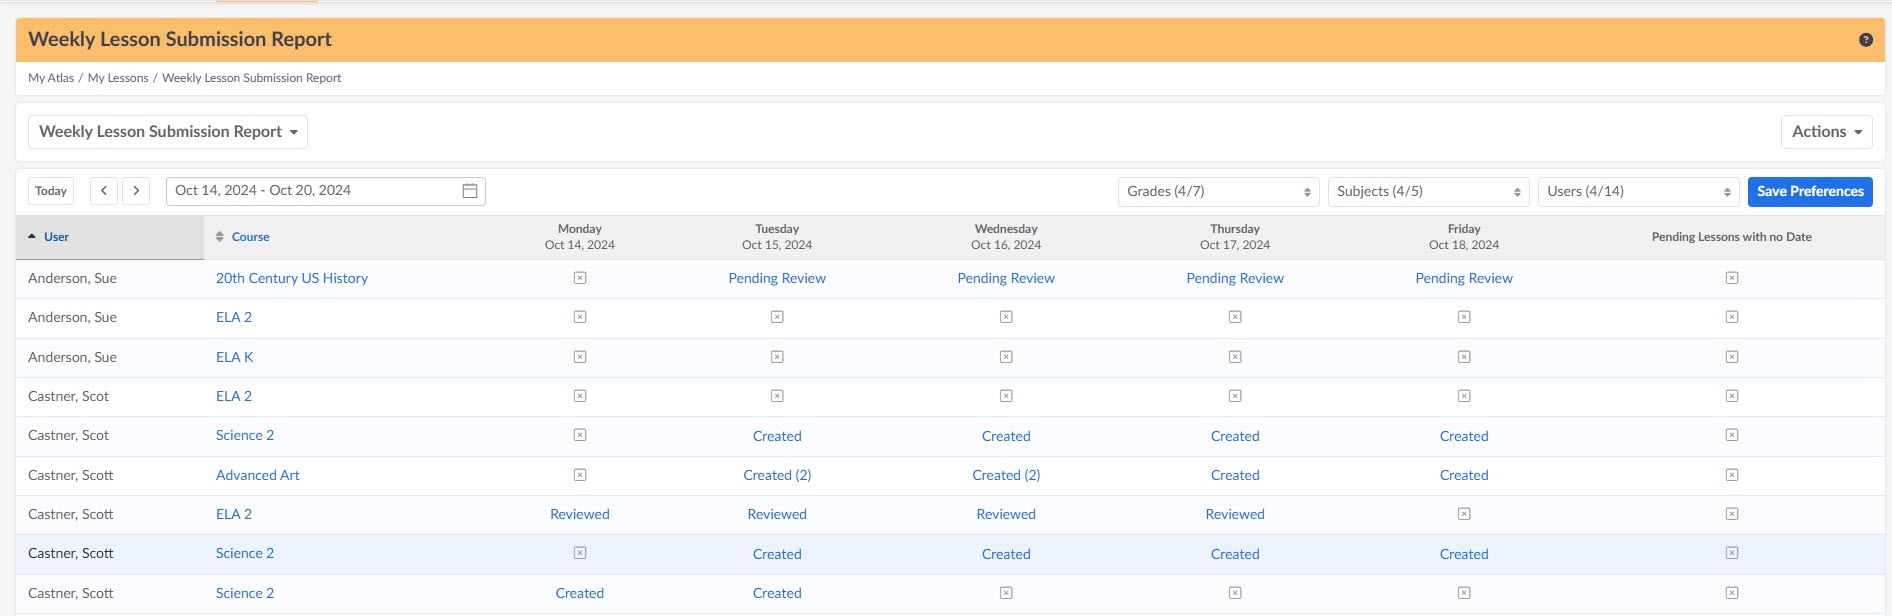Click Monday box icon in highlighted Science 2 row
Image resolution: width=1892 pixels, height=616 pixels.
[x=580, y=553]
